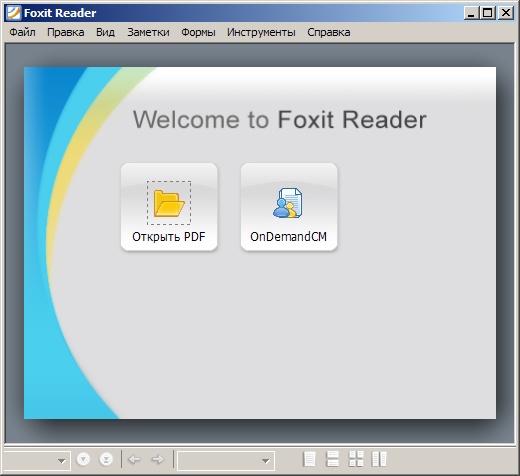The width and height of the screenshot is (520, 476).
Task: Select single page layout icon
Action: point(309,459)
